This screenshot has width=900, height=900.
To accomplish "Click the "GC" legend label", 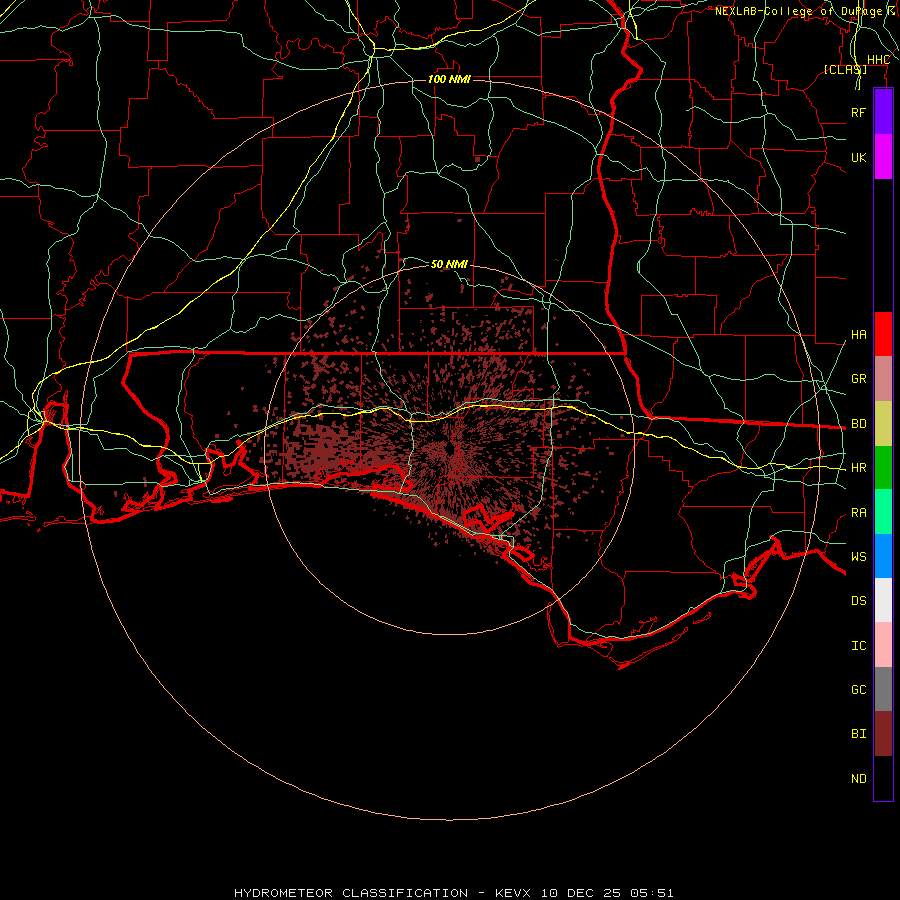I will coord(858,690).
